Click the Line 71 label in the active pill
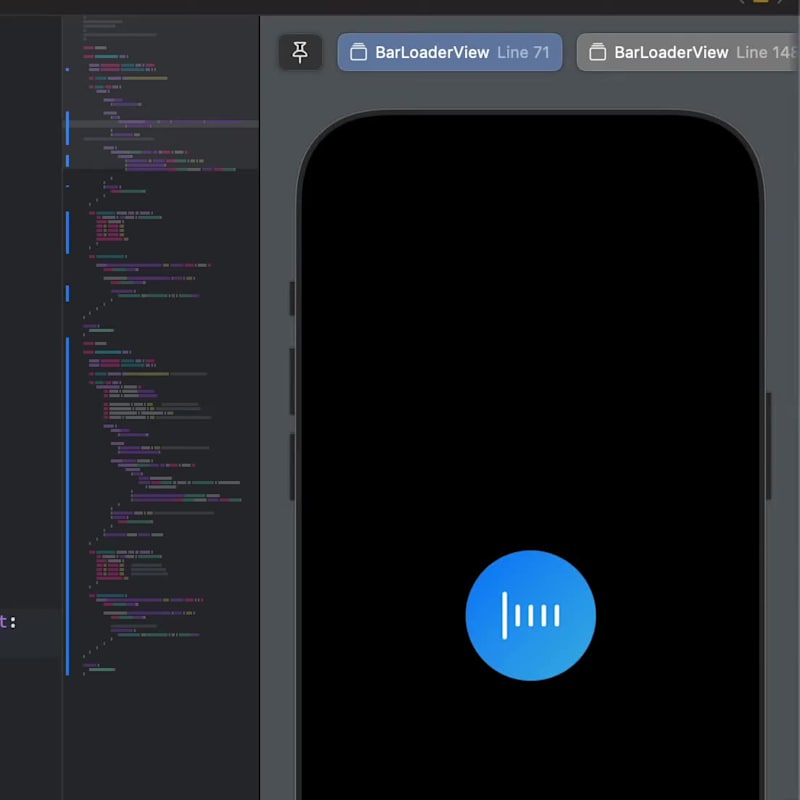The width and height of the screenshot is (800, 800). click(x=522, y=52)
